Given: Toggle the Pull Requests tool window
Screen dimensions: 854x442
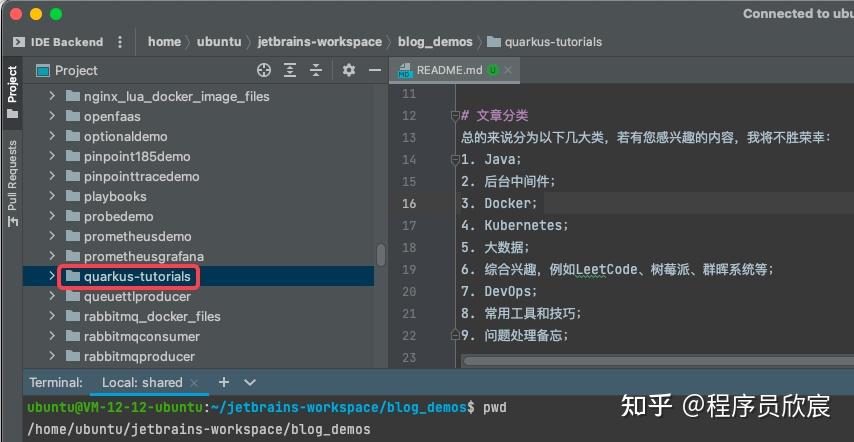Looking at the screenshot, I should tap(12, 182).
